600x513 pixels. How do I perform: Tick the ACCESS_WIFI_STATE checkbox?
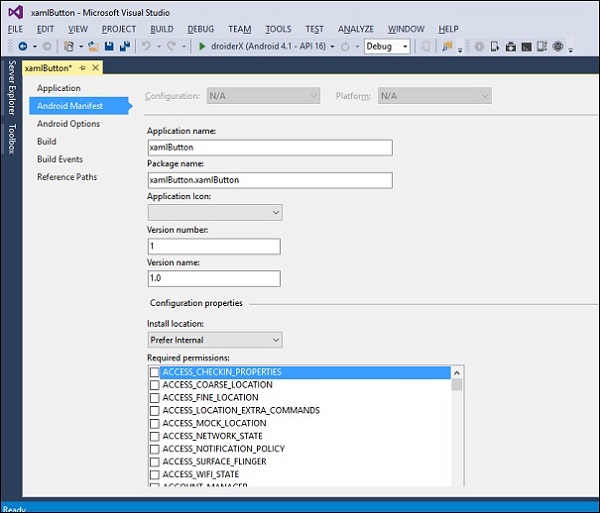(154, 474)
